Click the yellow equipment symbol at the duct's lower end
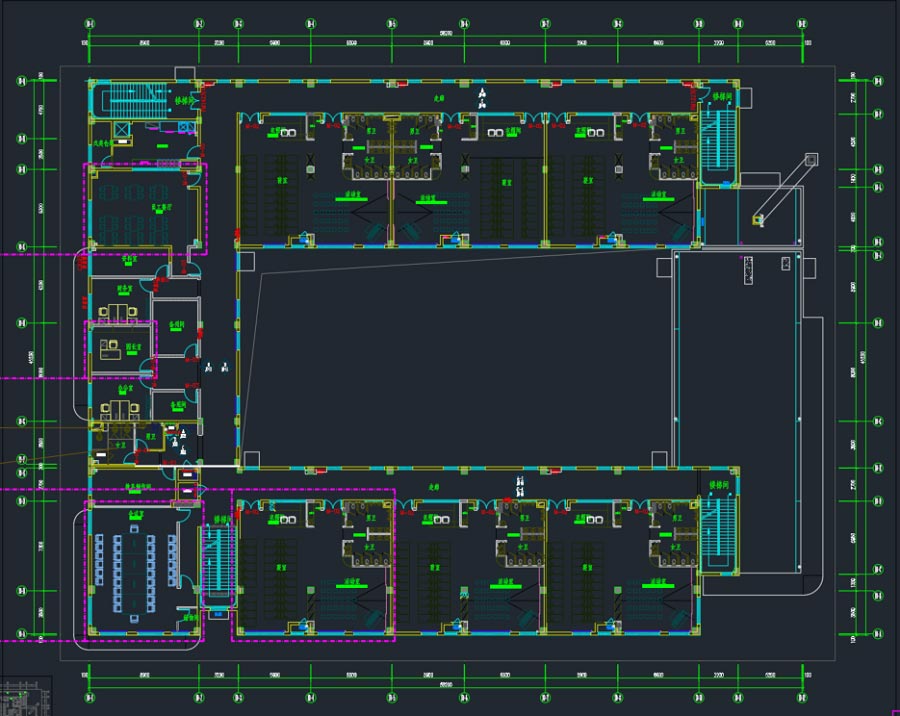 759,219
